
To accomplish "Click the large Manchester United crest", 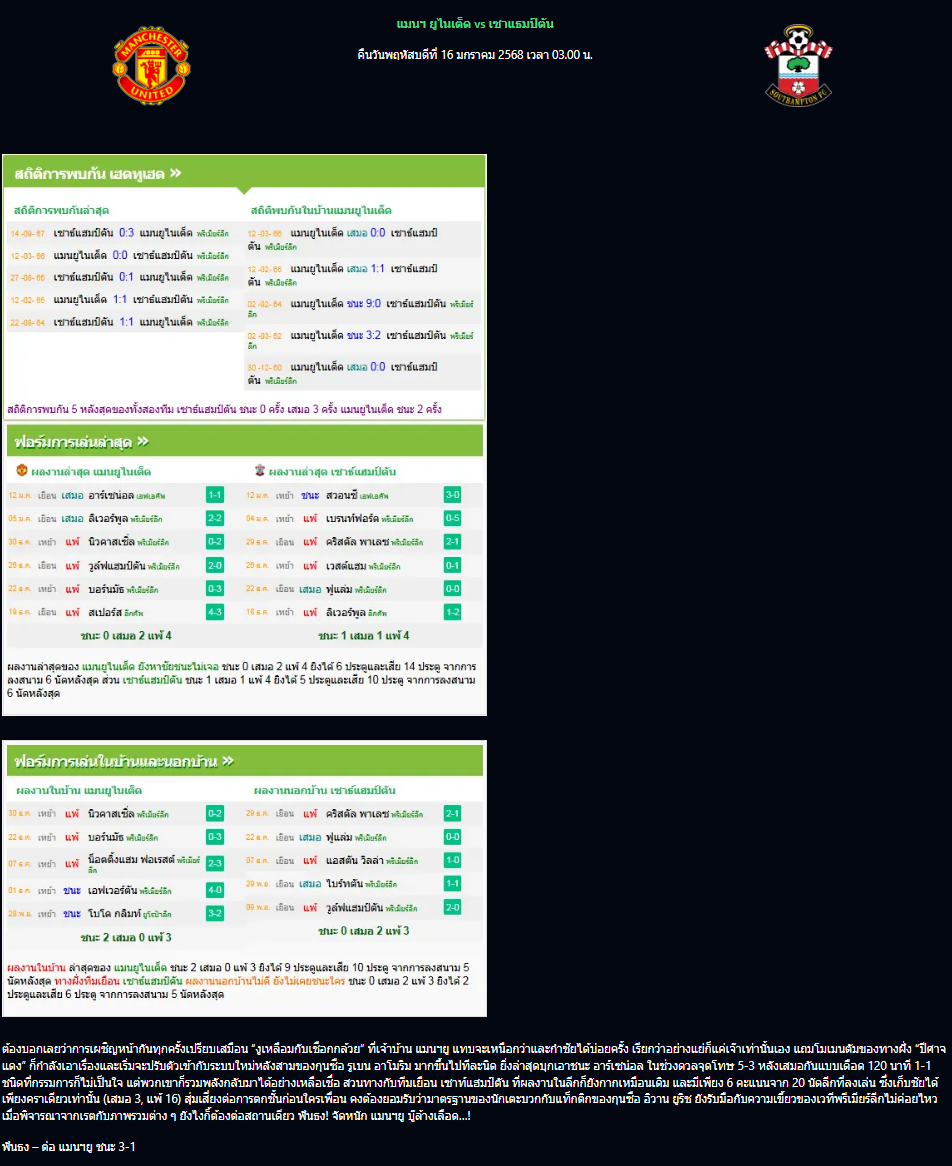I will pyautogui.click(x=152, y=66).
